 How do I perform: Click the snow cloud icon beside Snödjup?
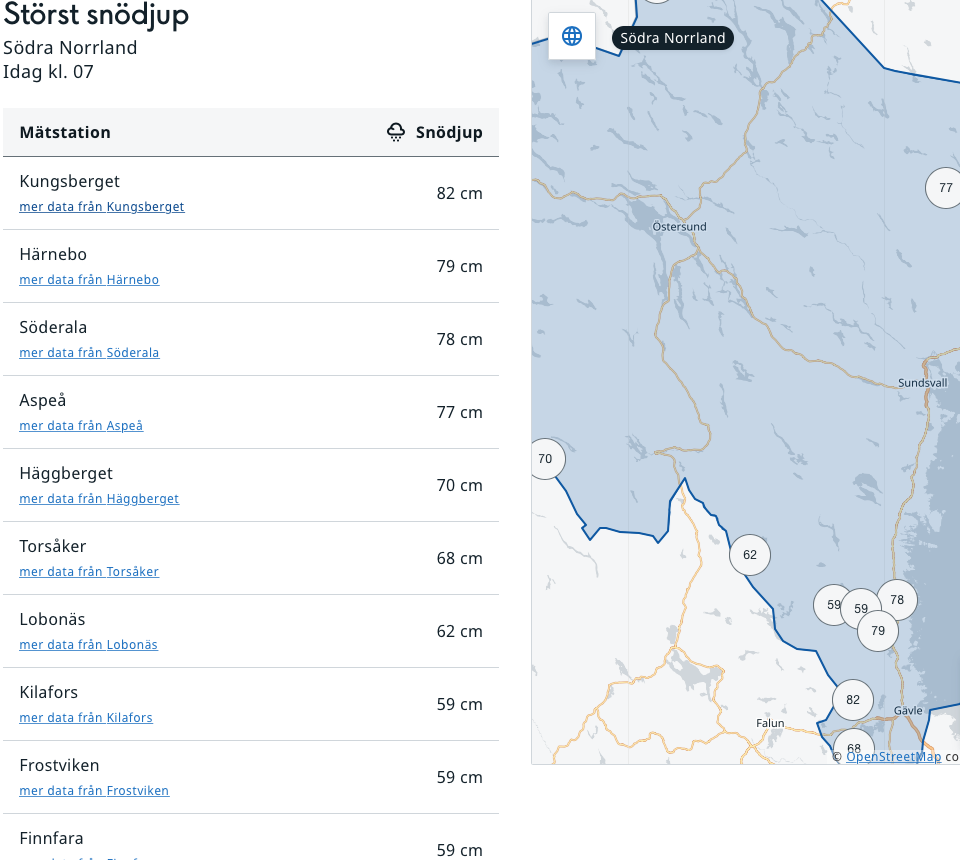click(396, 132)
